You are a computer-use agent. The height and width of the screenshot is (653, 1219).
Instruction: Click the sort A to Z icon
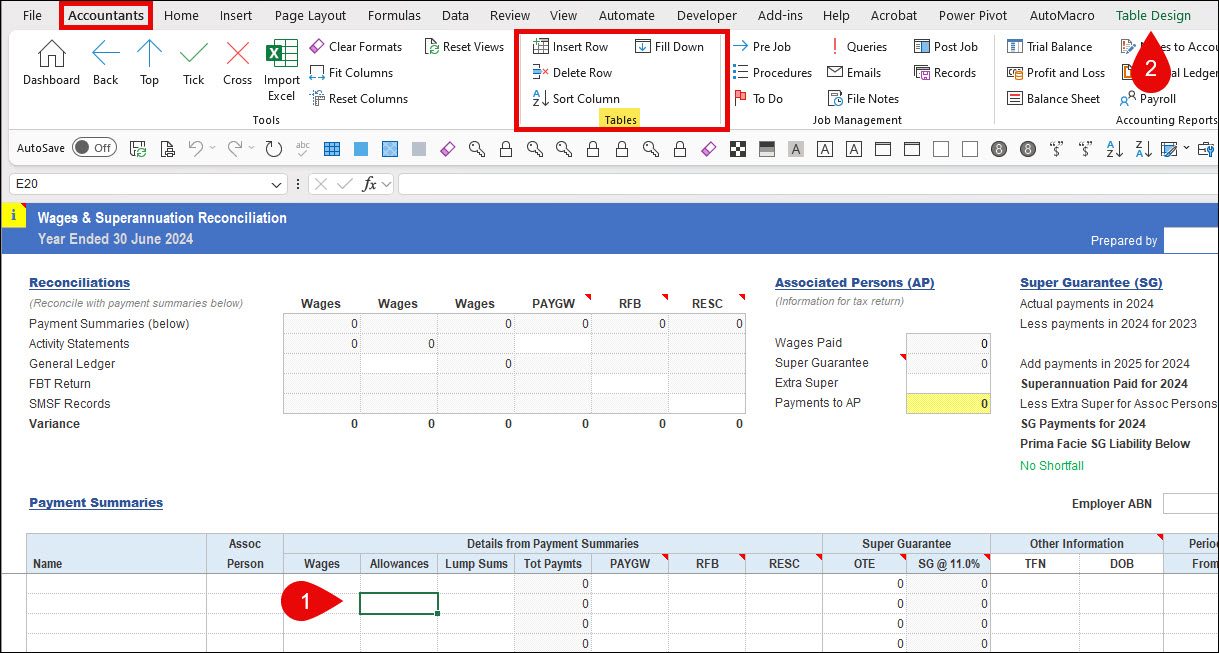pyautogui.click(x=1115, y=149)
